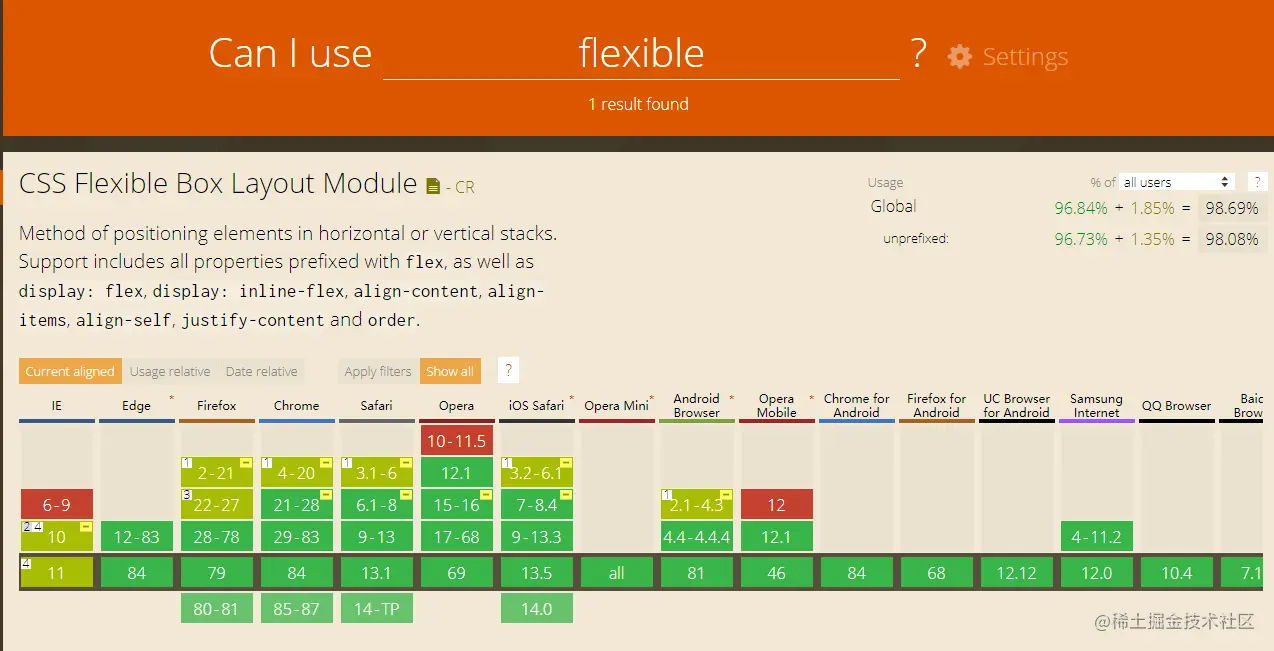Image resolution: width=1274 pixels, height=651 pixels.
Task: Select Opera 17-68 cell
Action: pyautogui.click(x=457, y=536)
